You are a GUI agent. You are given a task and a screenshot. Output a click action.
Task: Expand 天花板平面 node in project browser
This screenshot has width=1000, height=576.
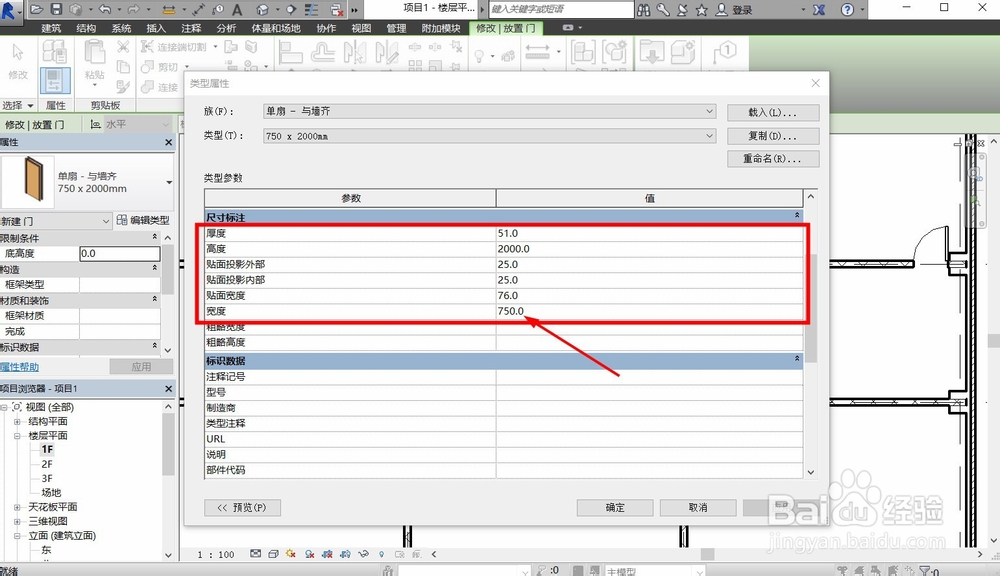[17, 507]
